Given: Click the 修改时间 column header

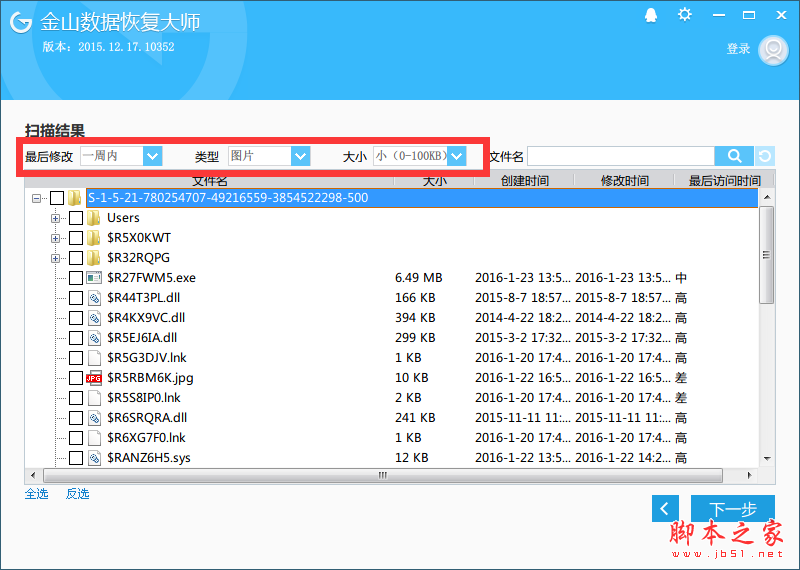Looking at the screenshot, I should [624, 181].
